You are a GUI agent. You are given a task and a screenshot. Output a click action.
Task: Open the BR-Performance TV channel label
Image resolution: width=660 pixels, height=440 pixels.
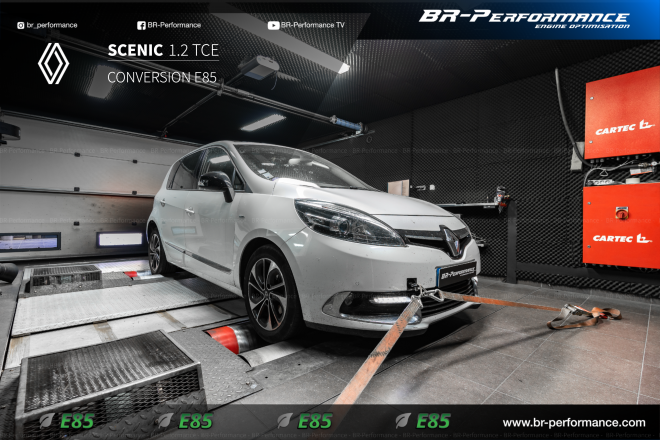(315, 25)
